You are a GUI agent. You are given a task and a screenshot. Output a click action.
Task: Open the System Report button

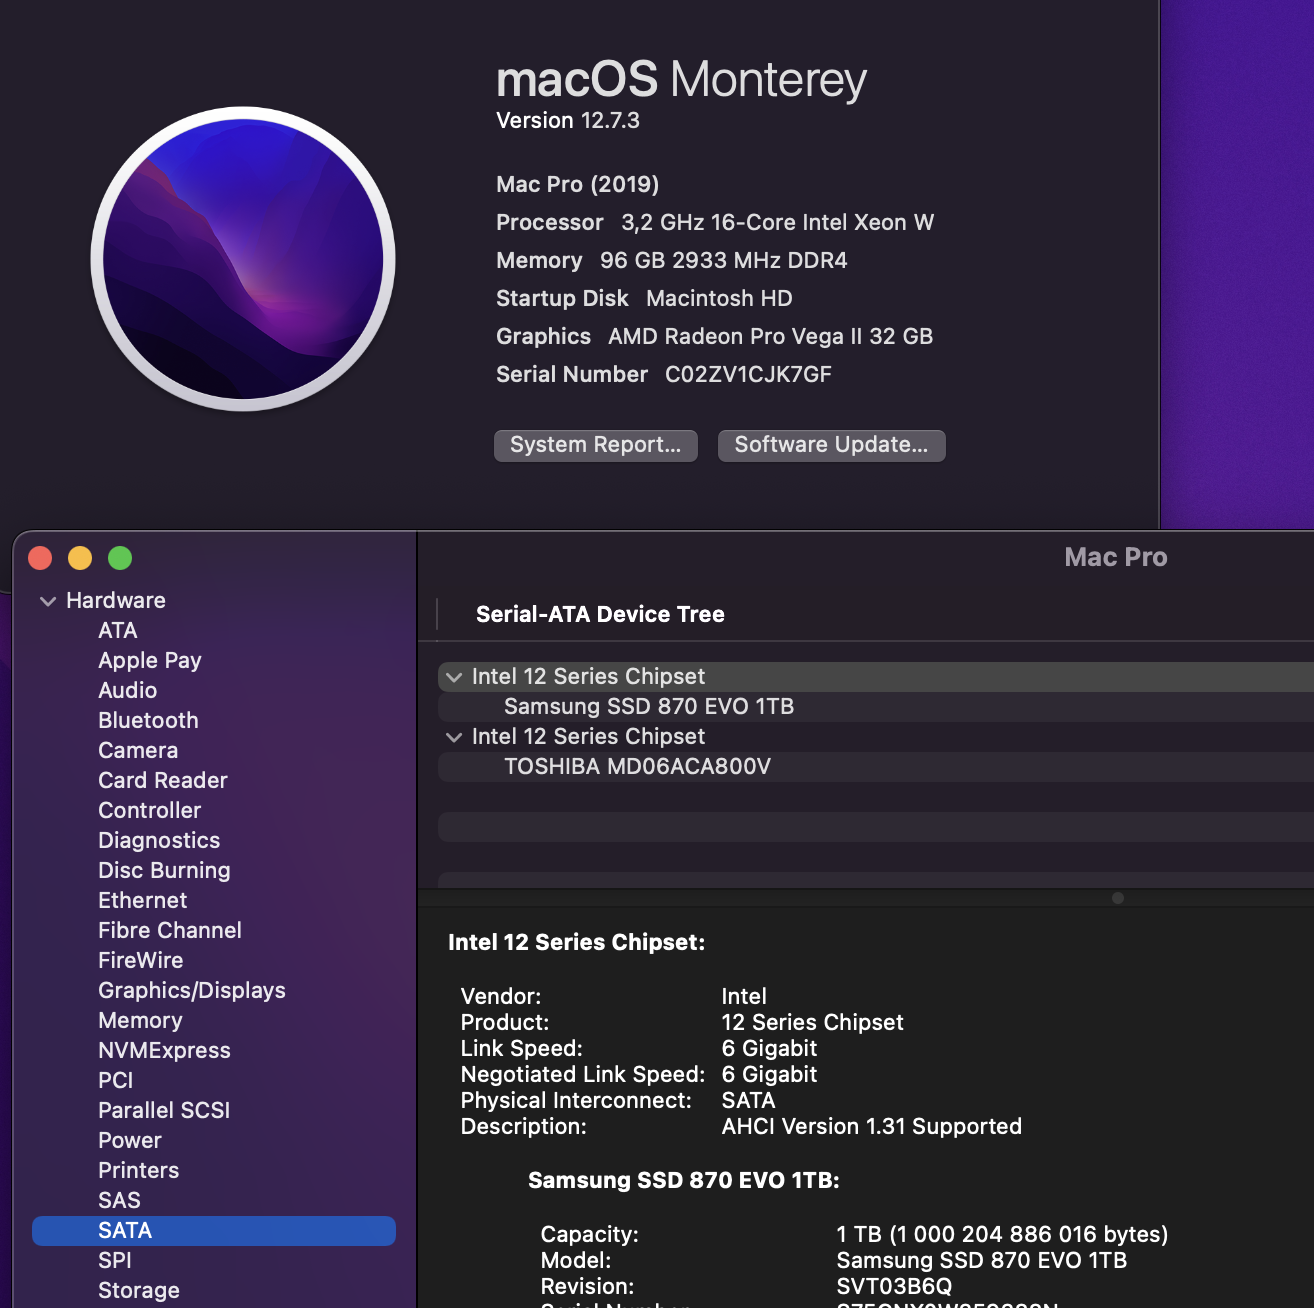(x=596, y=445)
